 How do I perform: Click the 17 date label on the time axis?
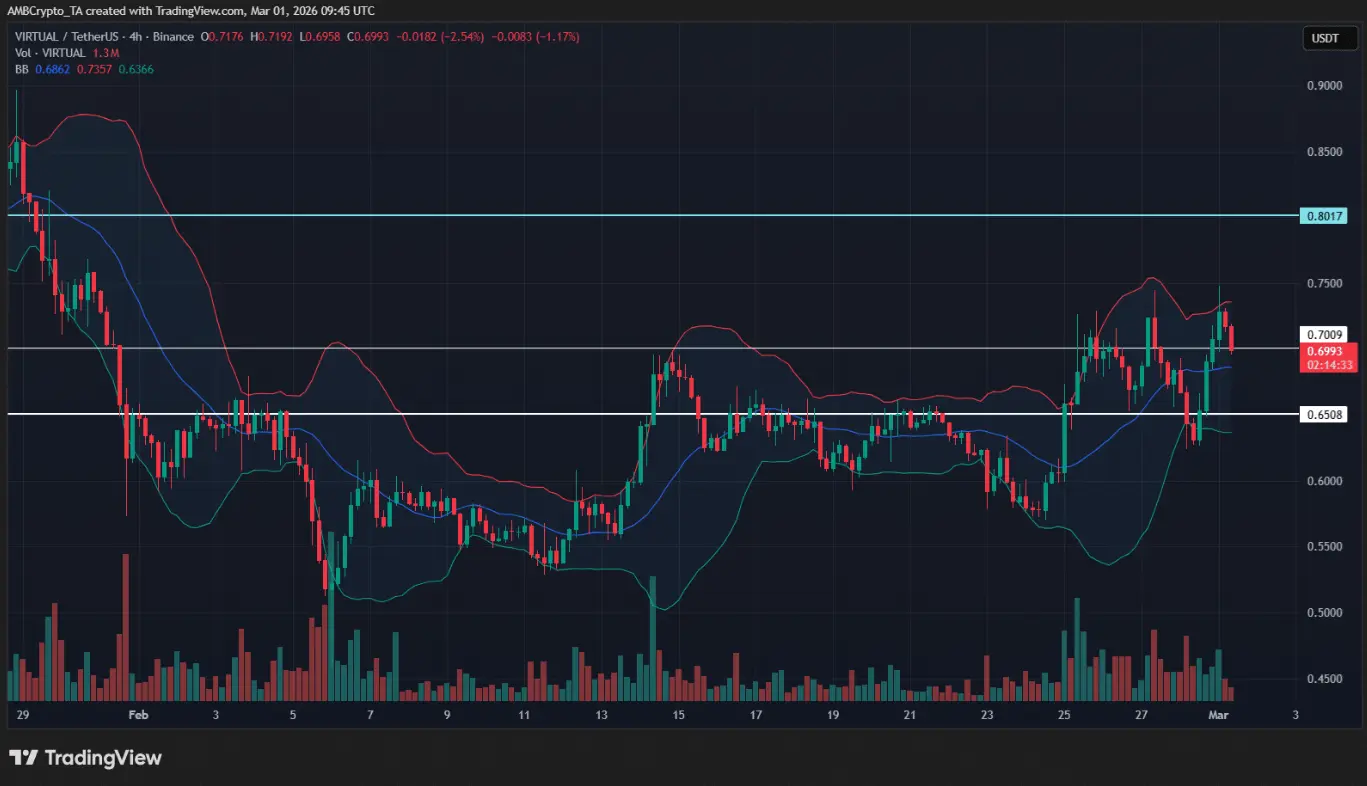755,715
